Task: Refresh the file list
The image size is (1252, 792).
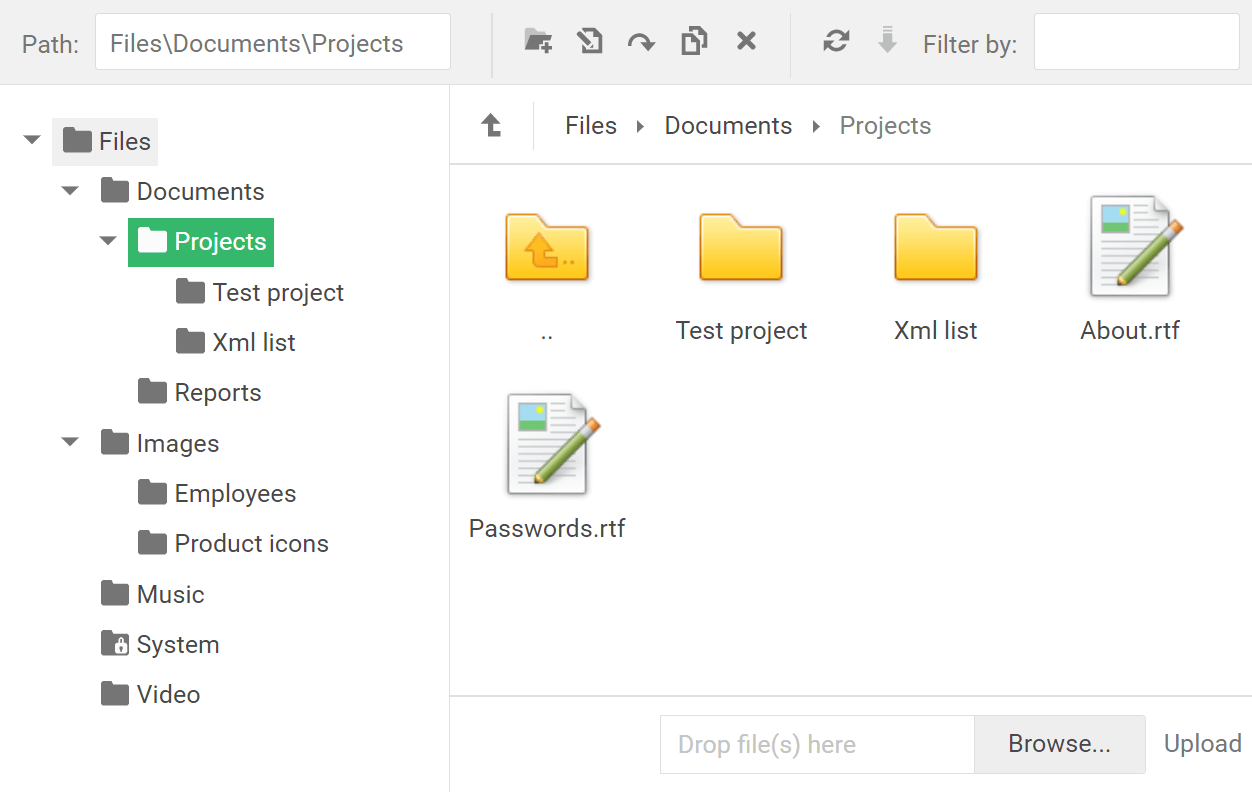Action: click(836, 41)
